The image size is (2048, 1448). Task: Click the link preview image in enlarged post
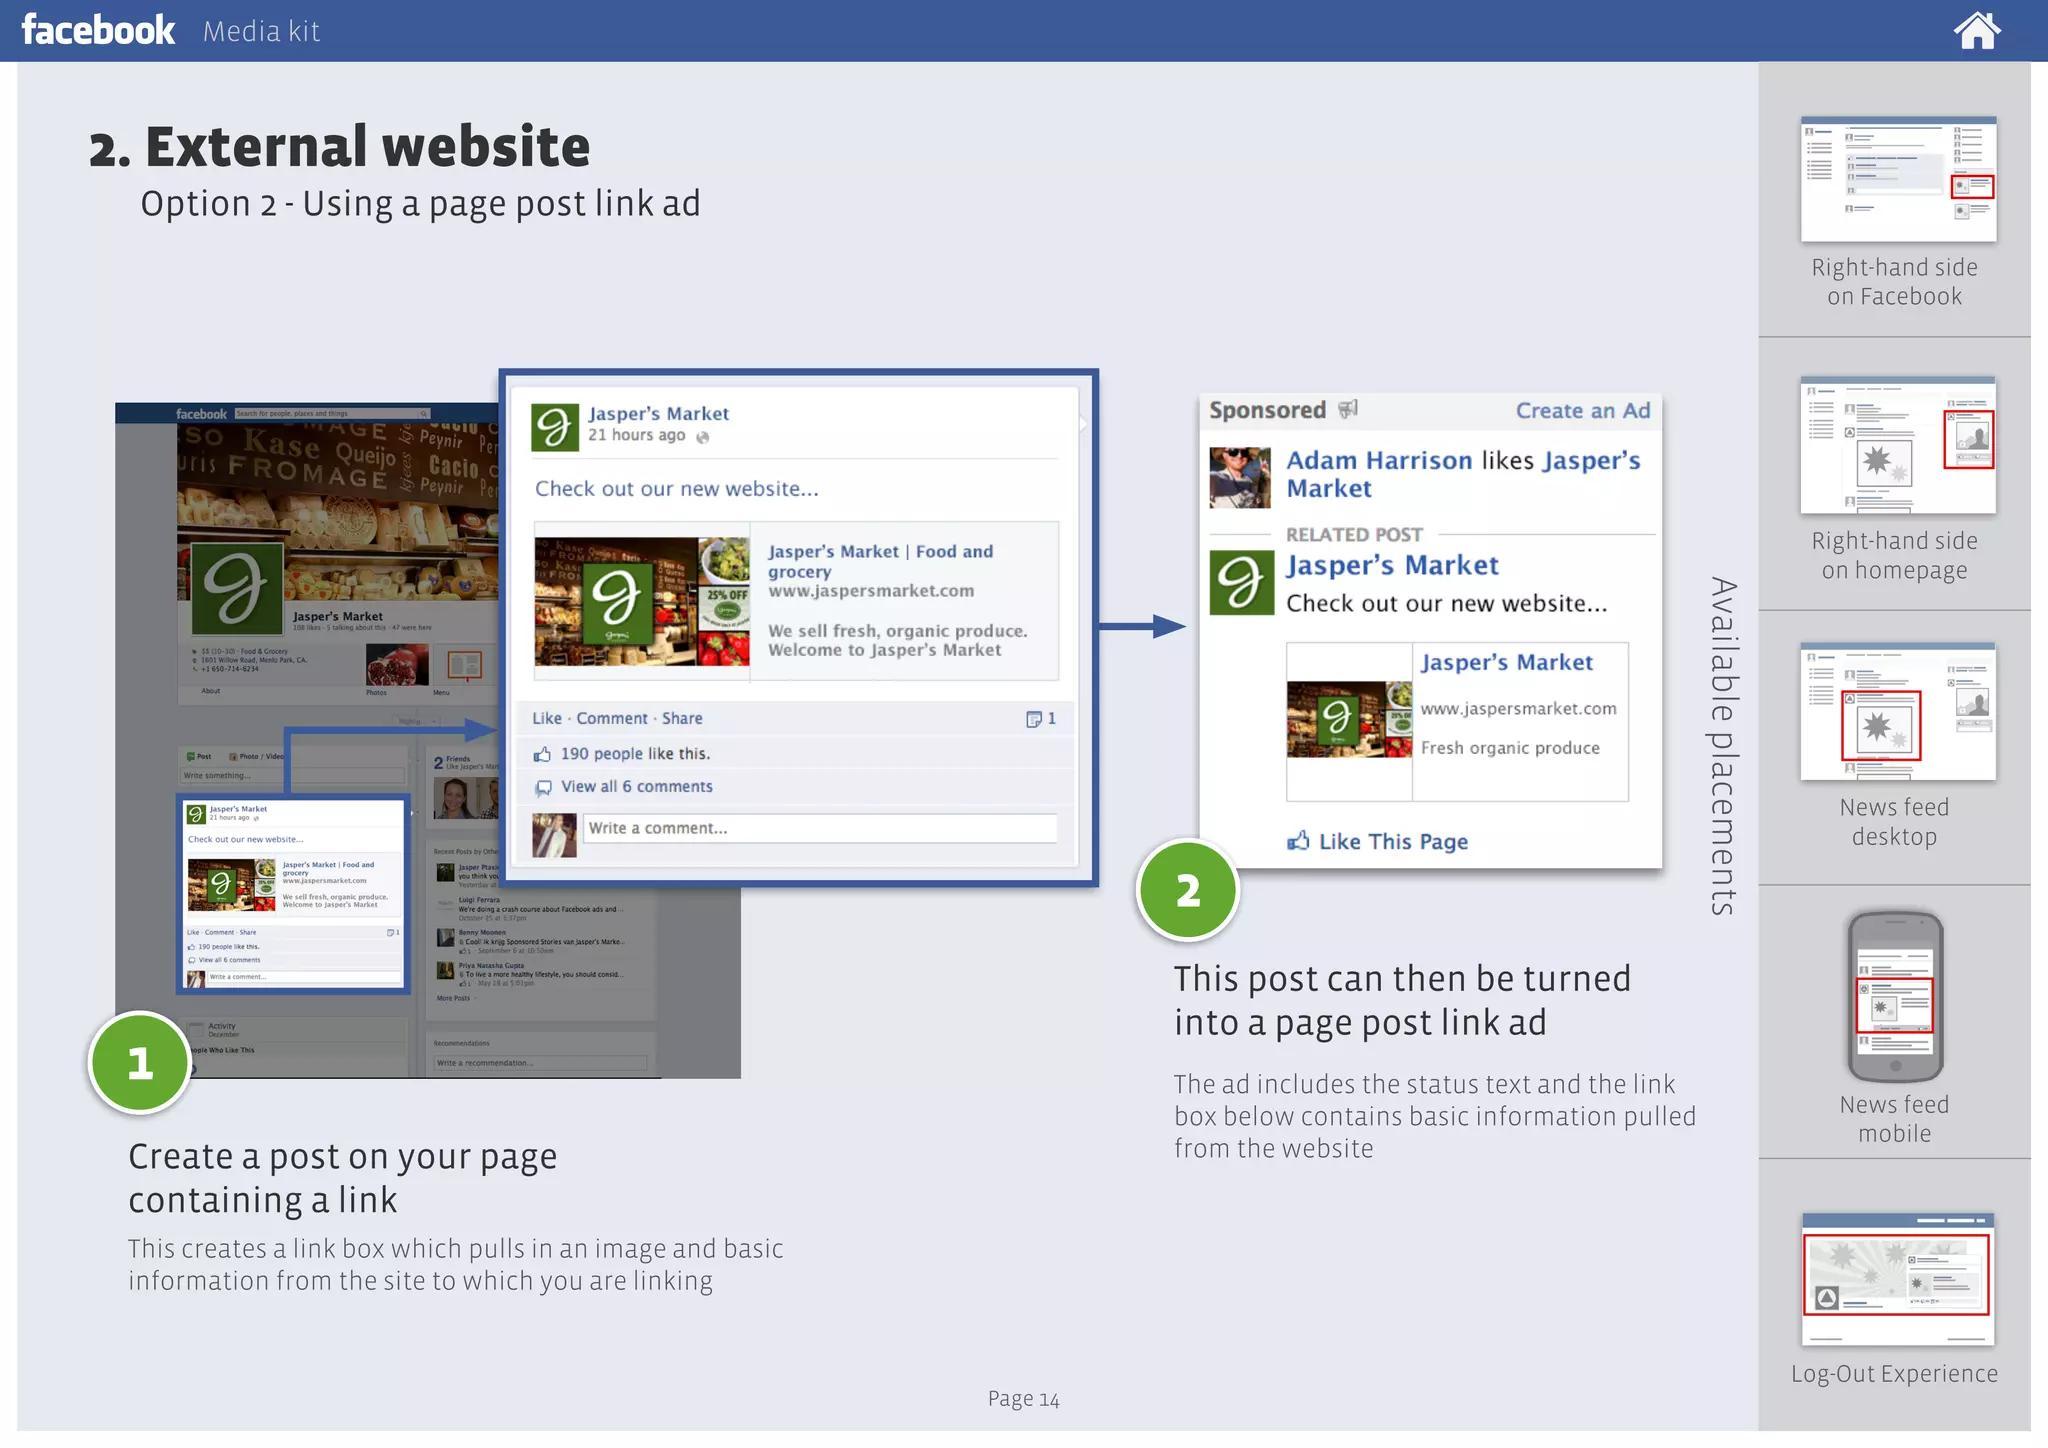coord(642,602)
